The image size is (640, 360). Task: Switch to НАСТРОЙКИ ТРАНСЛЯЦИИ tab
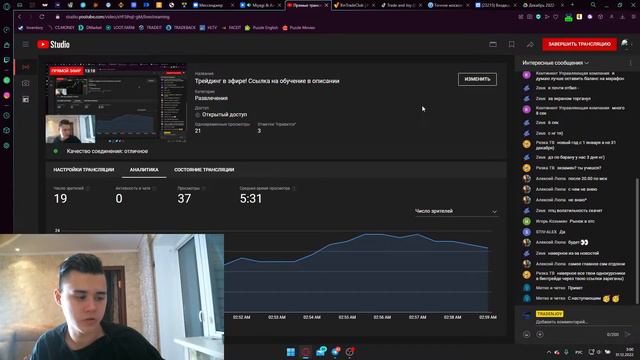[x=84, y=170]
